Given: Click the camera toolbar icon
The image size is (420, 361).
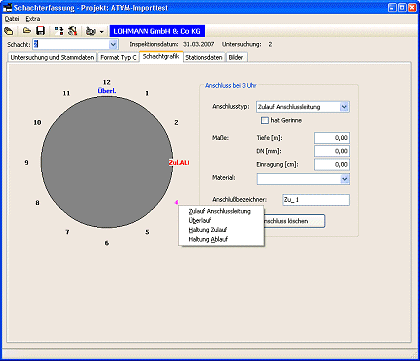Looking at the screenshot, I should [91, 31].
